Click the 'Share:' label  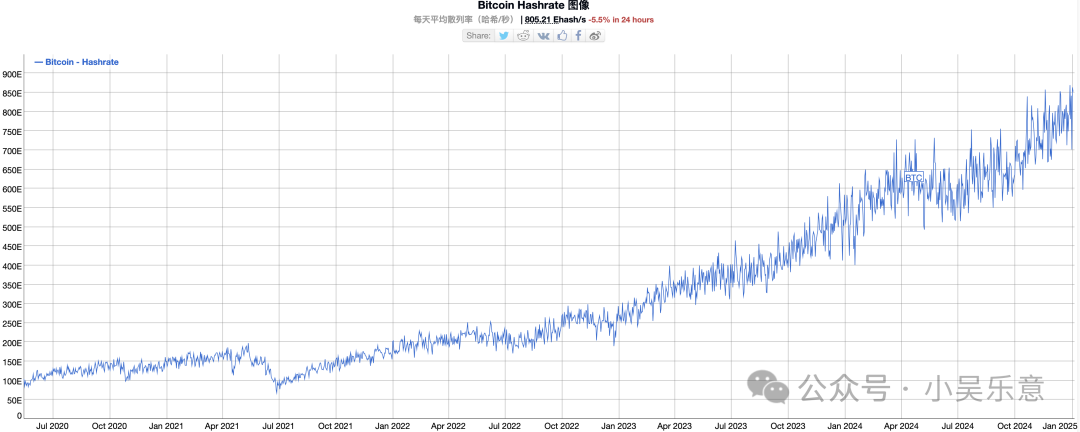point(479,35)
